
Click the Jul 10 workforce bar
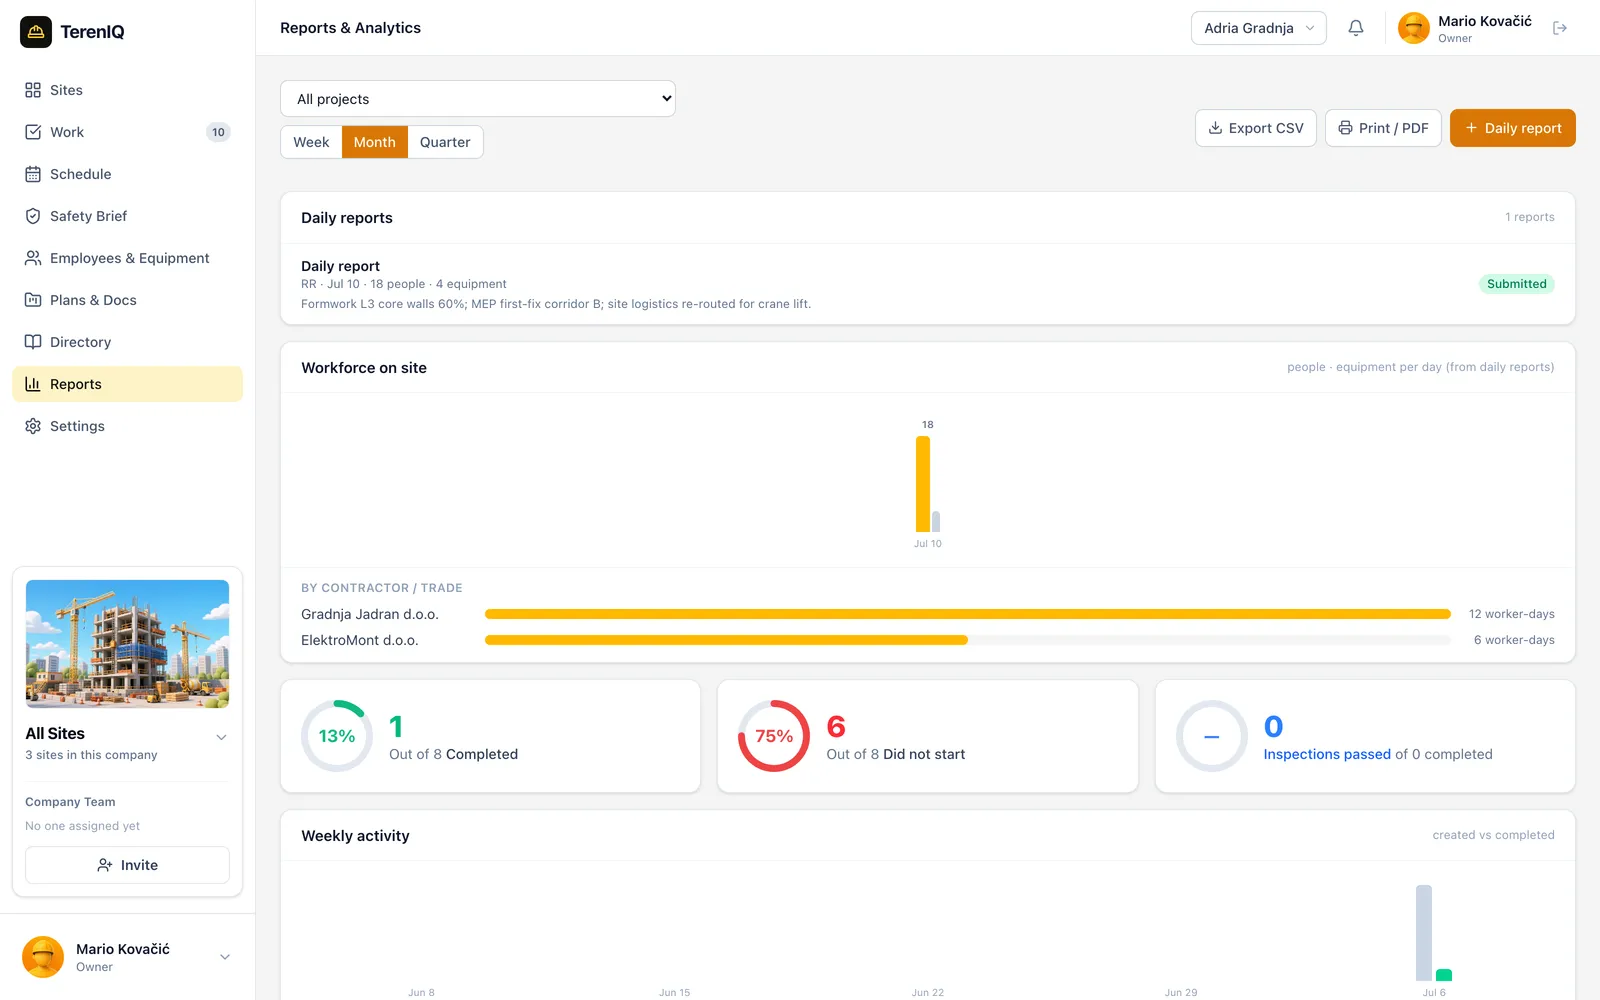[x=923, y=484]
